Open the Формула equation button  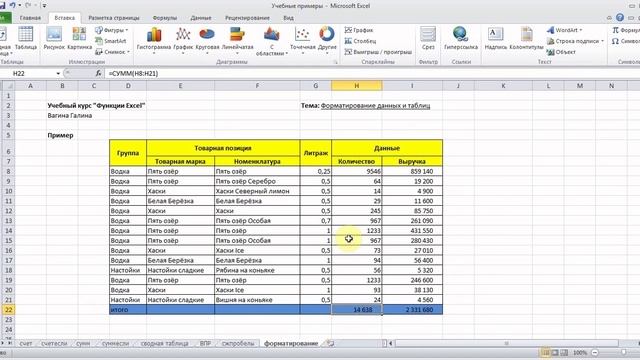627,30
